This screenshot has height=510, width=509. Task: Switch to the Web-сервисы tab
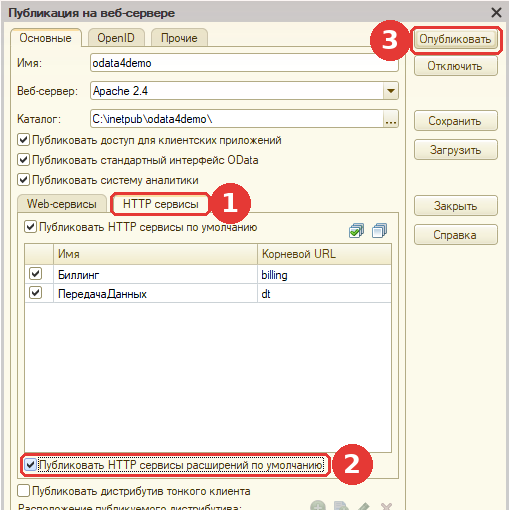point(62,204)
